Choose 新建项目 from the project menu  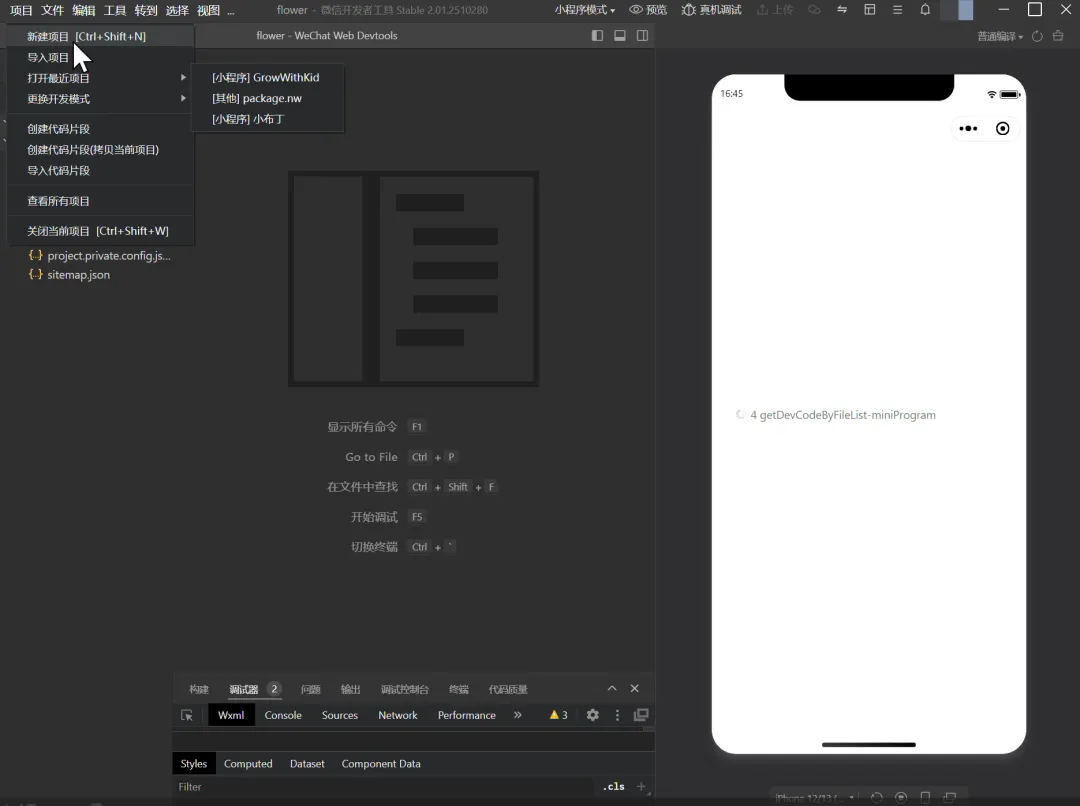(x=101, y=37)
